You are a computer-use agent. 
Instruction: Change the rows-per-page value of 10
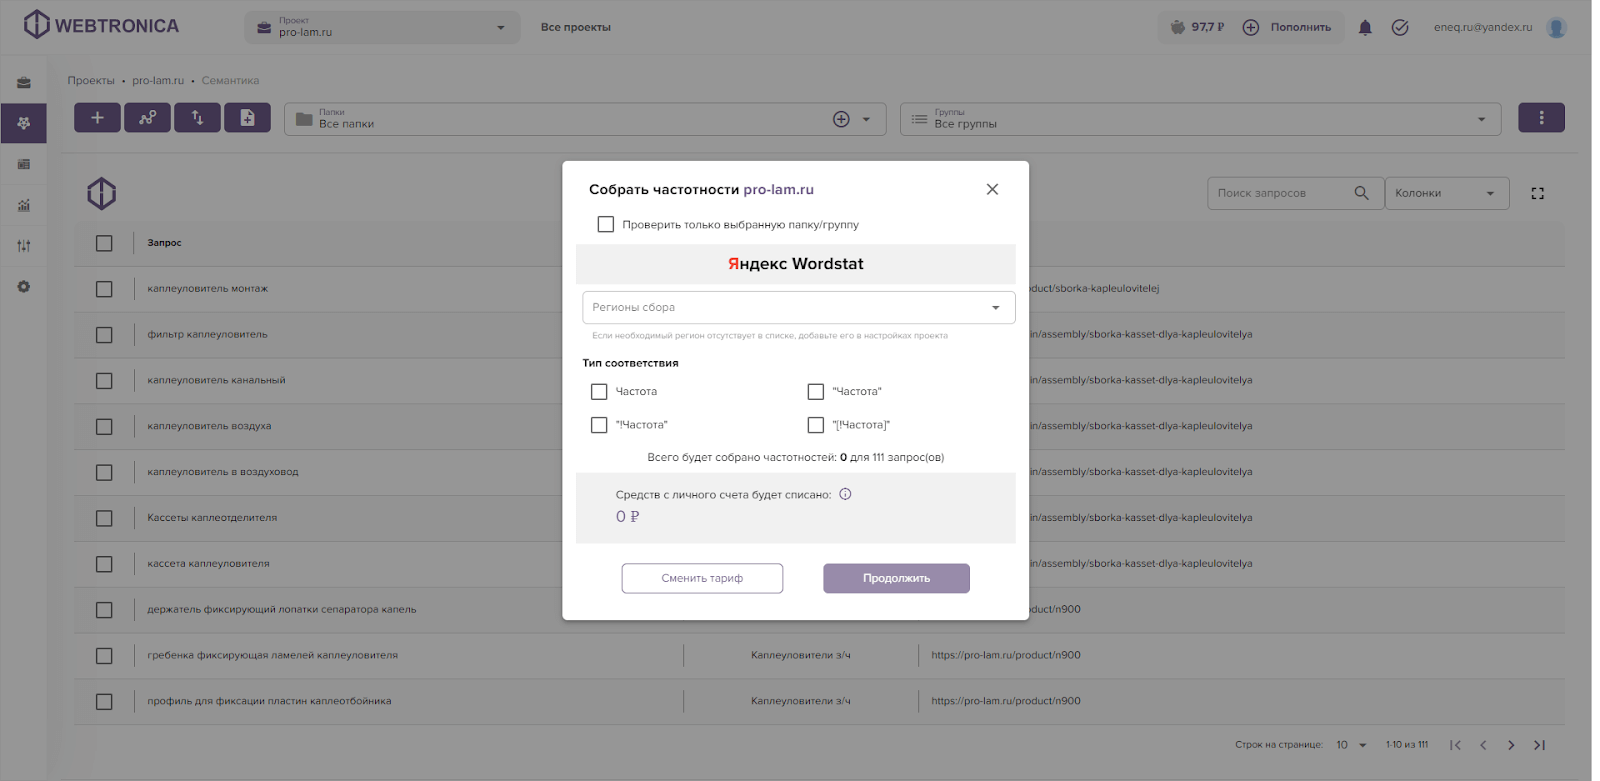[x=1351, y=745]
